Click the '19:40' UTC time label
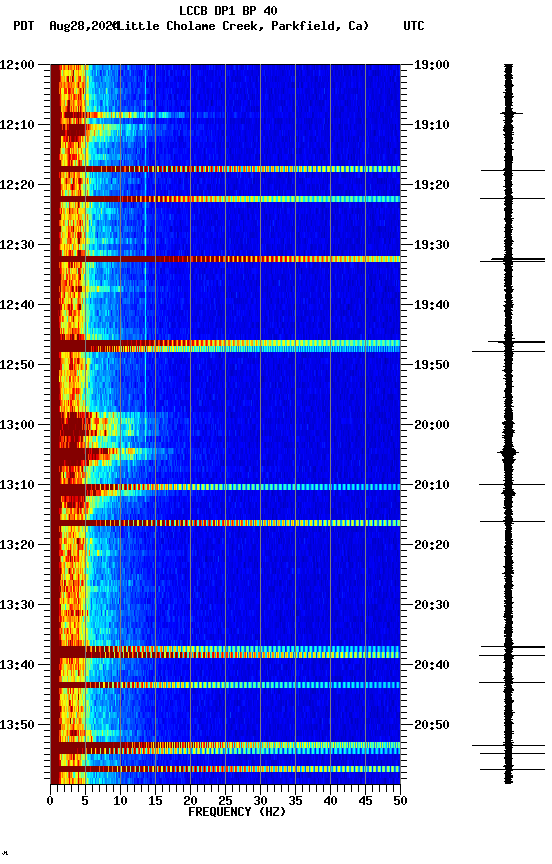Image resolution: width=552 pixels, height=864 pixels. [432, 305]
